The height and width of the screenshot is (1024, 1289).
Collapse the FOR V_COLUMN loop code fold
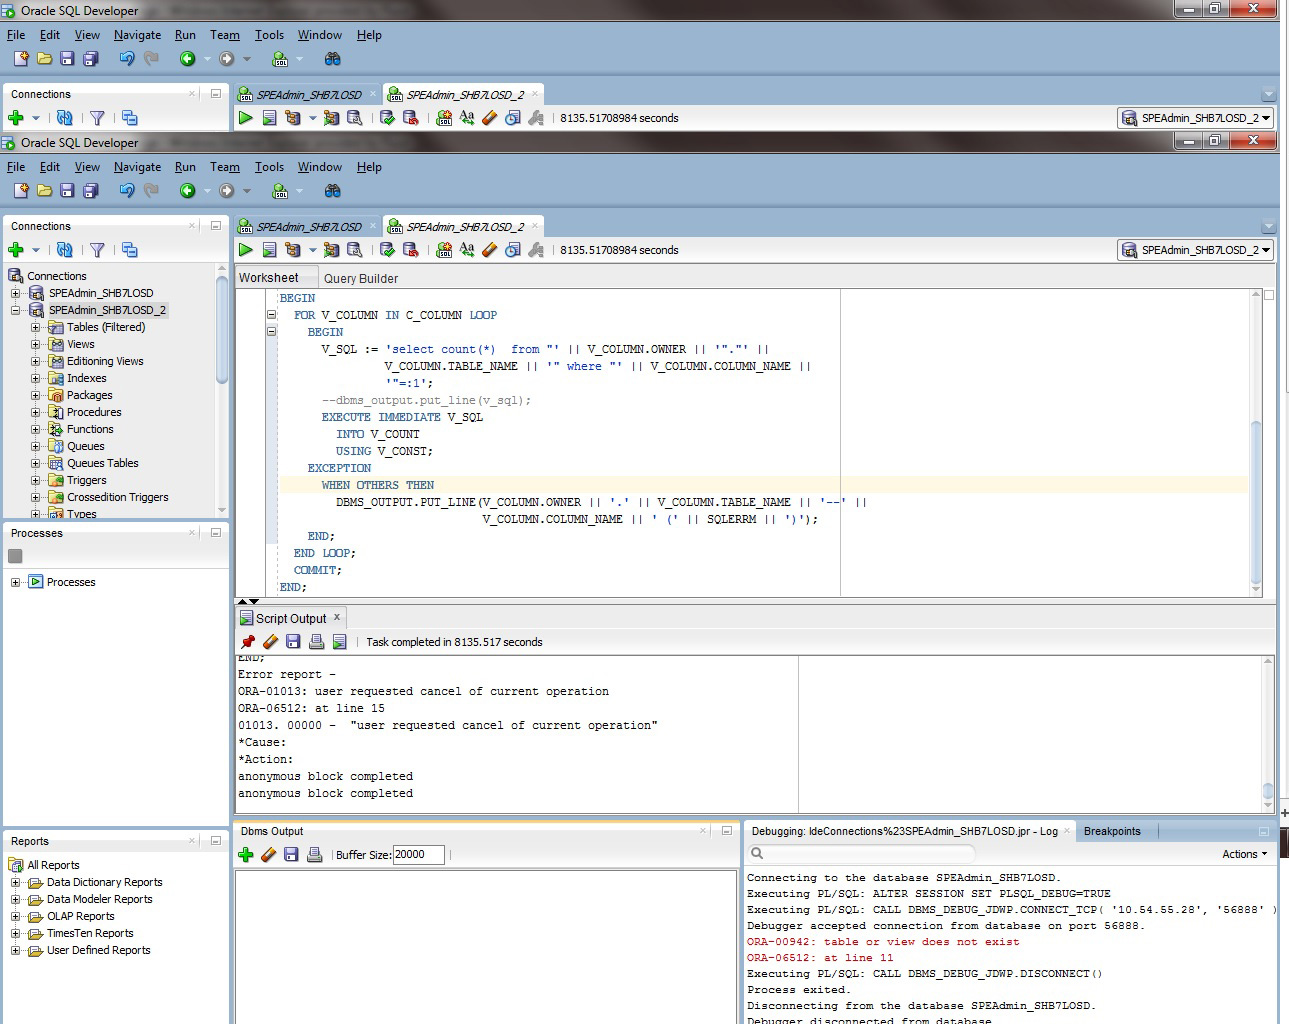[x=271, y=315]
